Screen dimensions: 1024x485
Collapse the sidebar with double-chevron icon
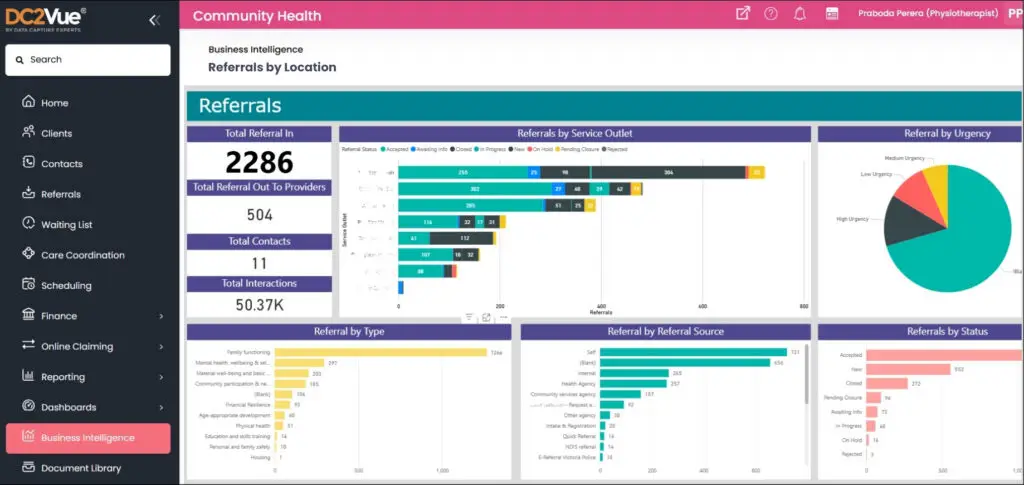click(x=153, y=20)
